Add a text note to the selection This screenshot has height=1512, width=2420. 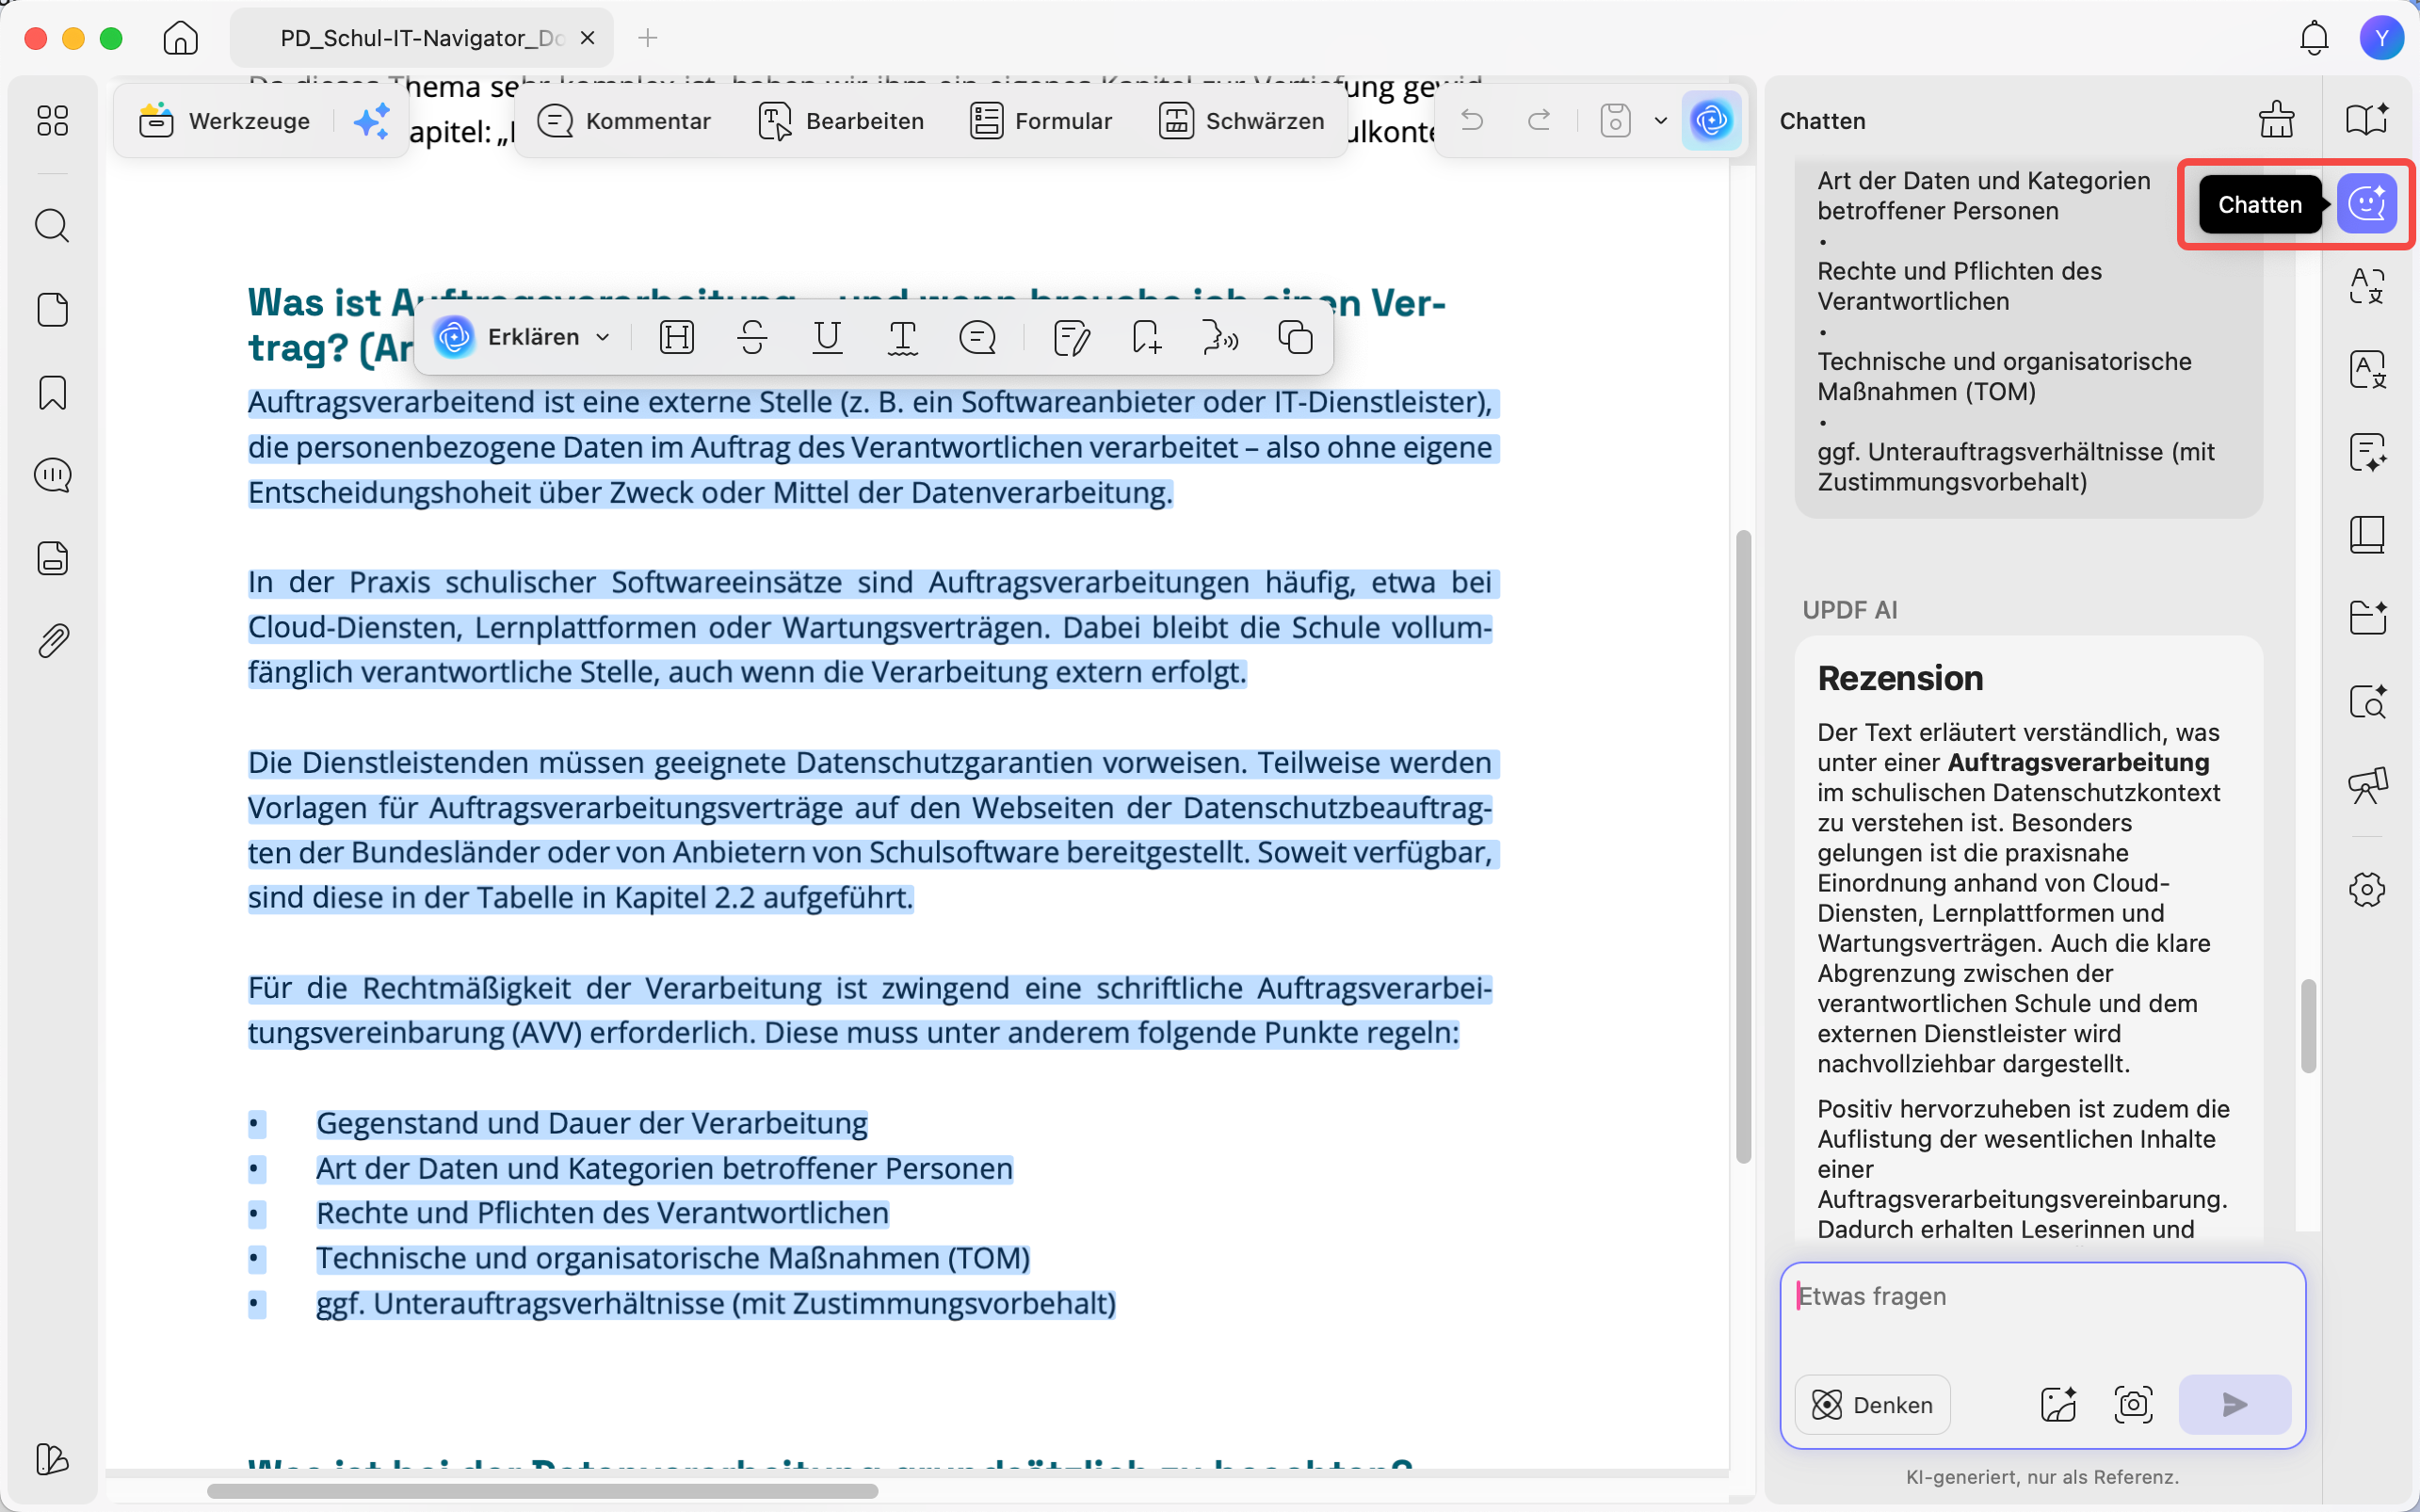point(1071,338)
